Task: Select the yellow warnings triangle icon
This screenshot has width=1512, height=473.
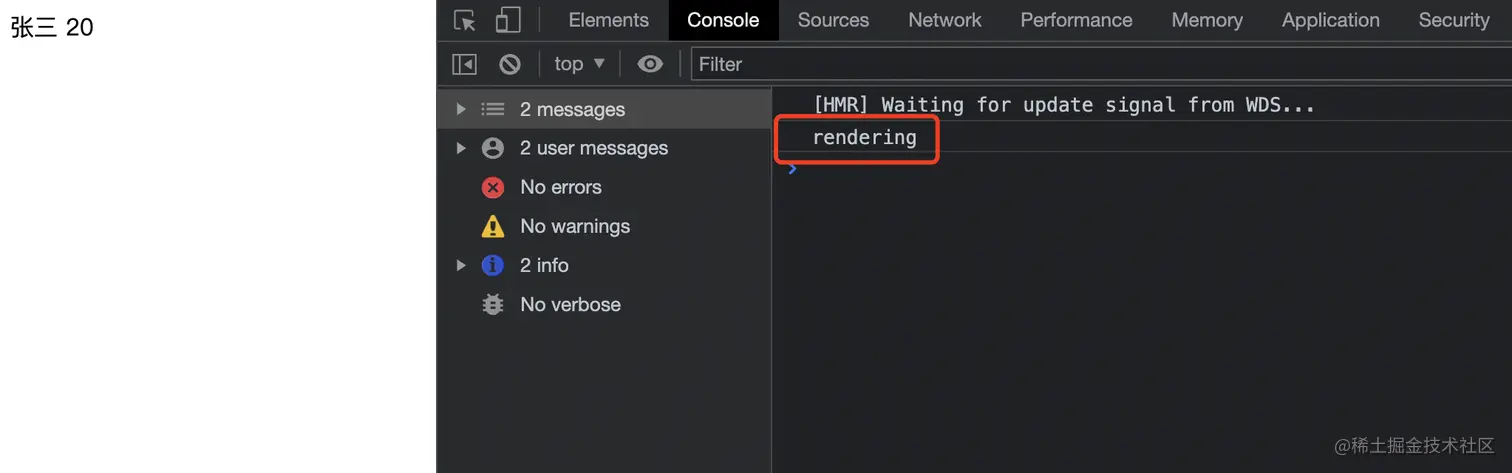Action: 493,226
